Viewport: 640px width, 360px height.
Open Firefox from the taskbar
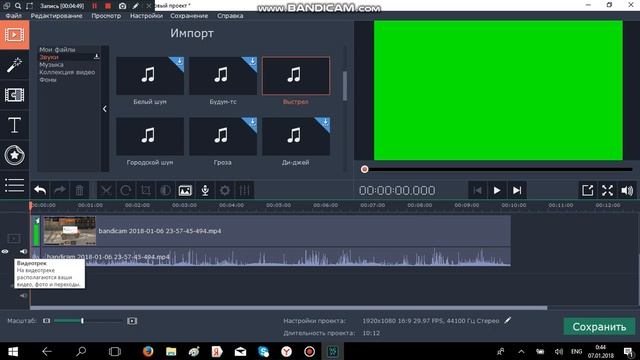148,351
